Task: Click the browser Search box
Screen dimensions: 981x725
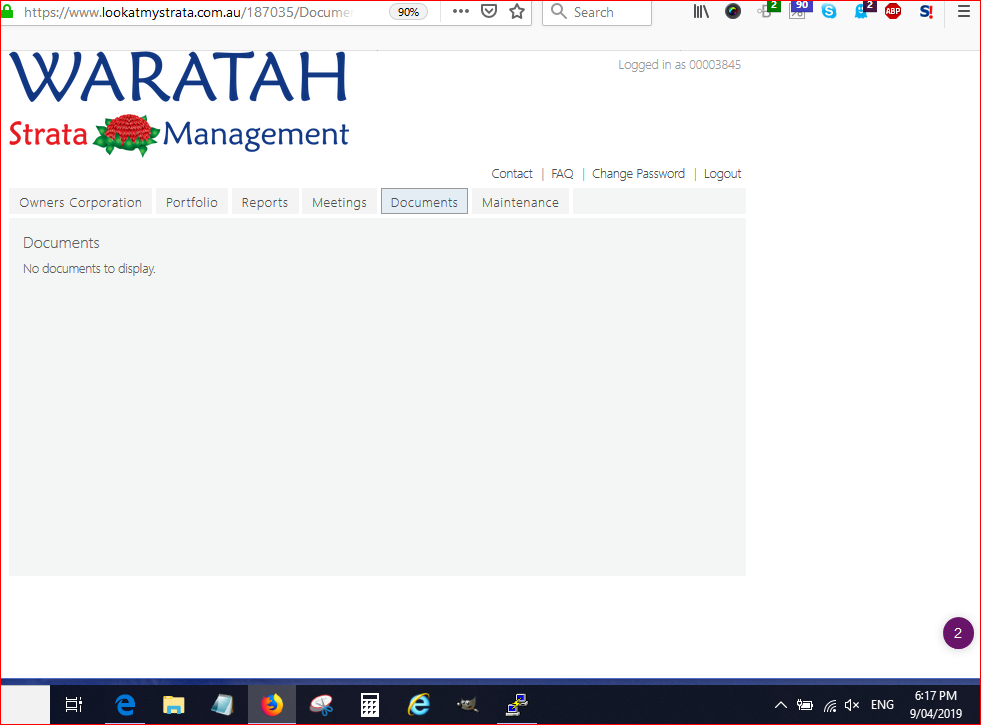Action: (597, 12)
